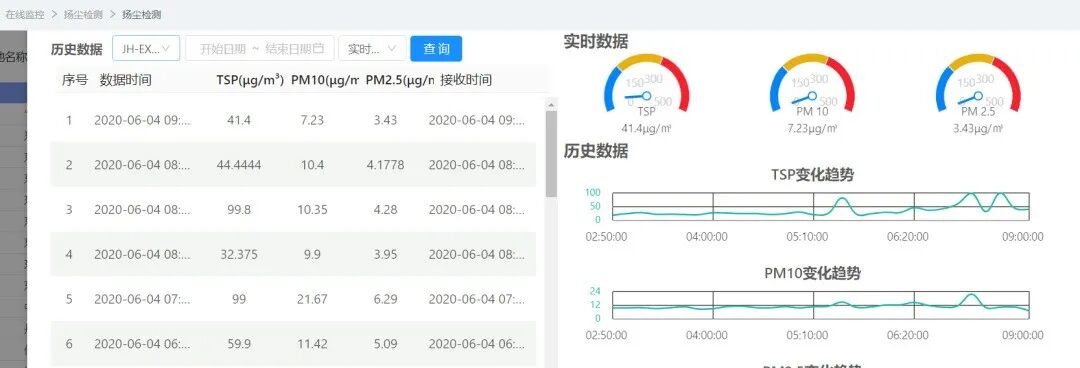1080x368 pixels.
Task: Select the TSP value 59.9
Action: (239, 344)
